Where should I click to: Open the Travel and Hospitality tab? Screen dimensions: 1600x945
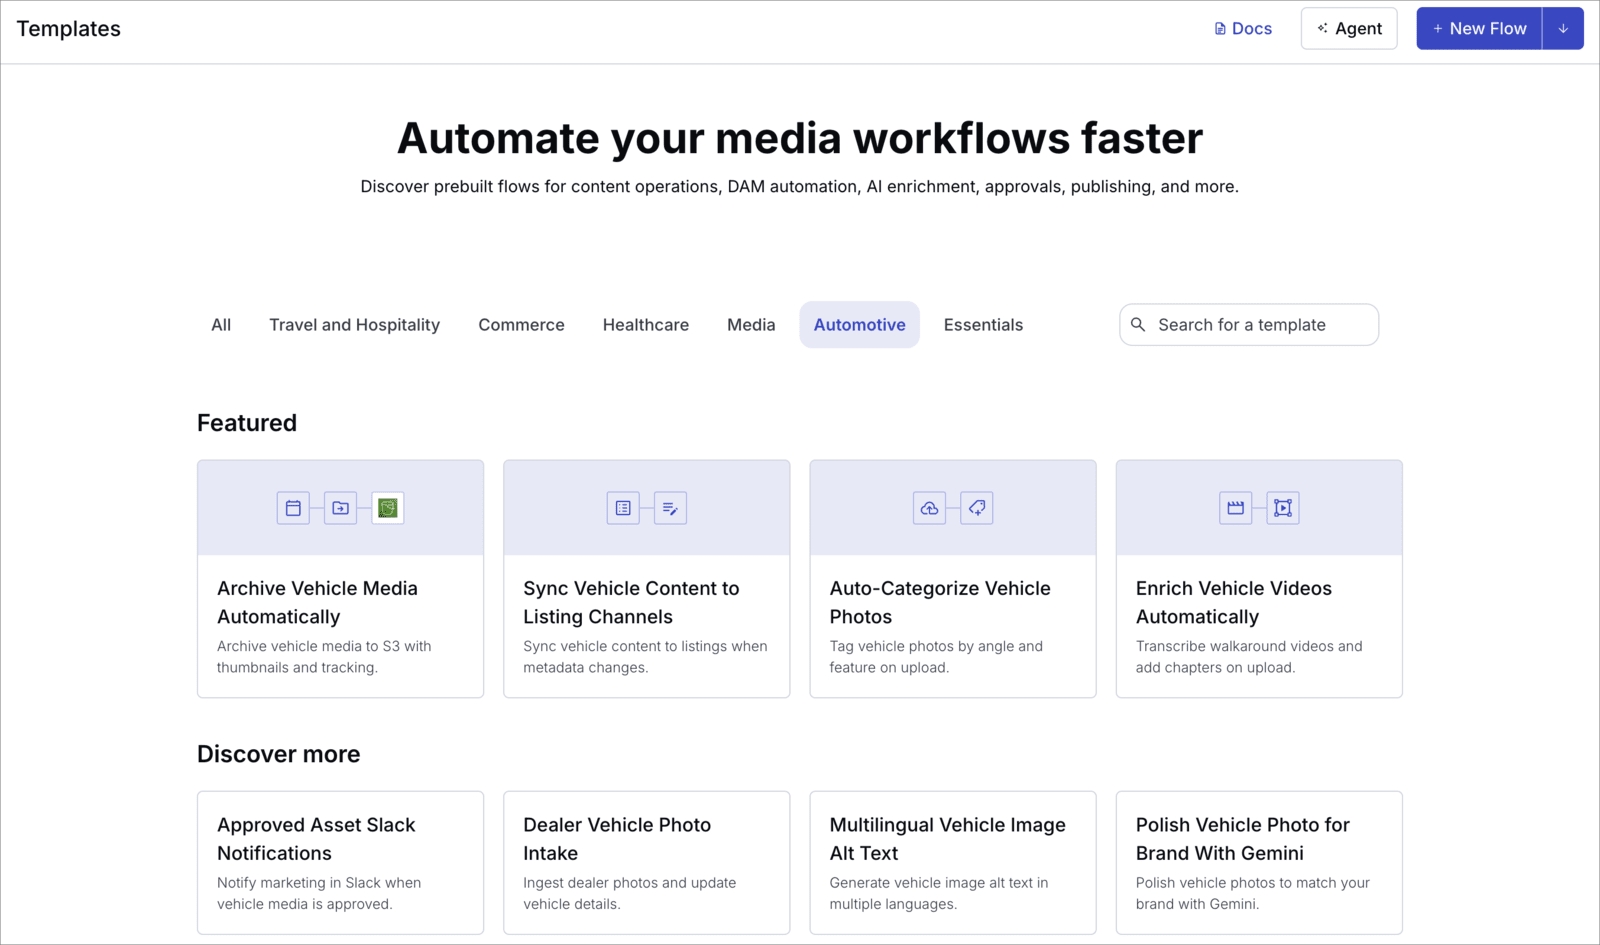354,325
